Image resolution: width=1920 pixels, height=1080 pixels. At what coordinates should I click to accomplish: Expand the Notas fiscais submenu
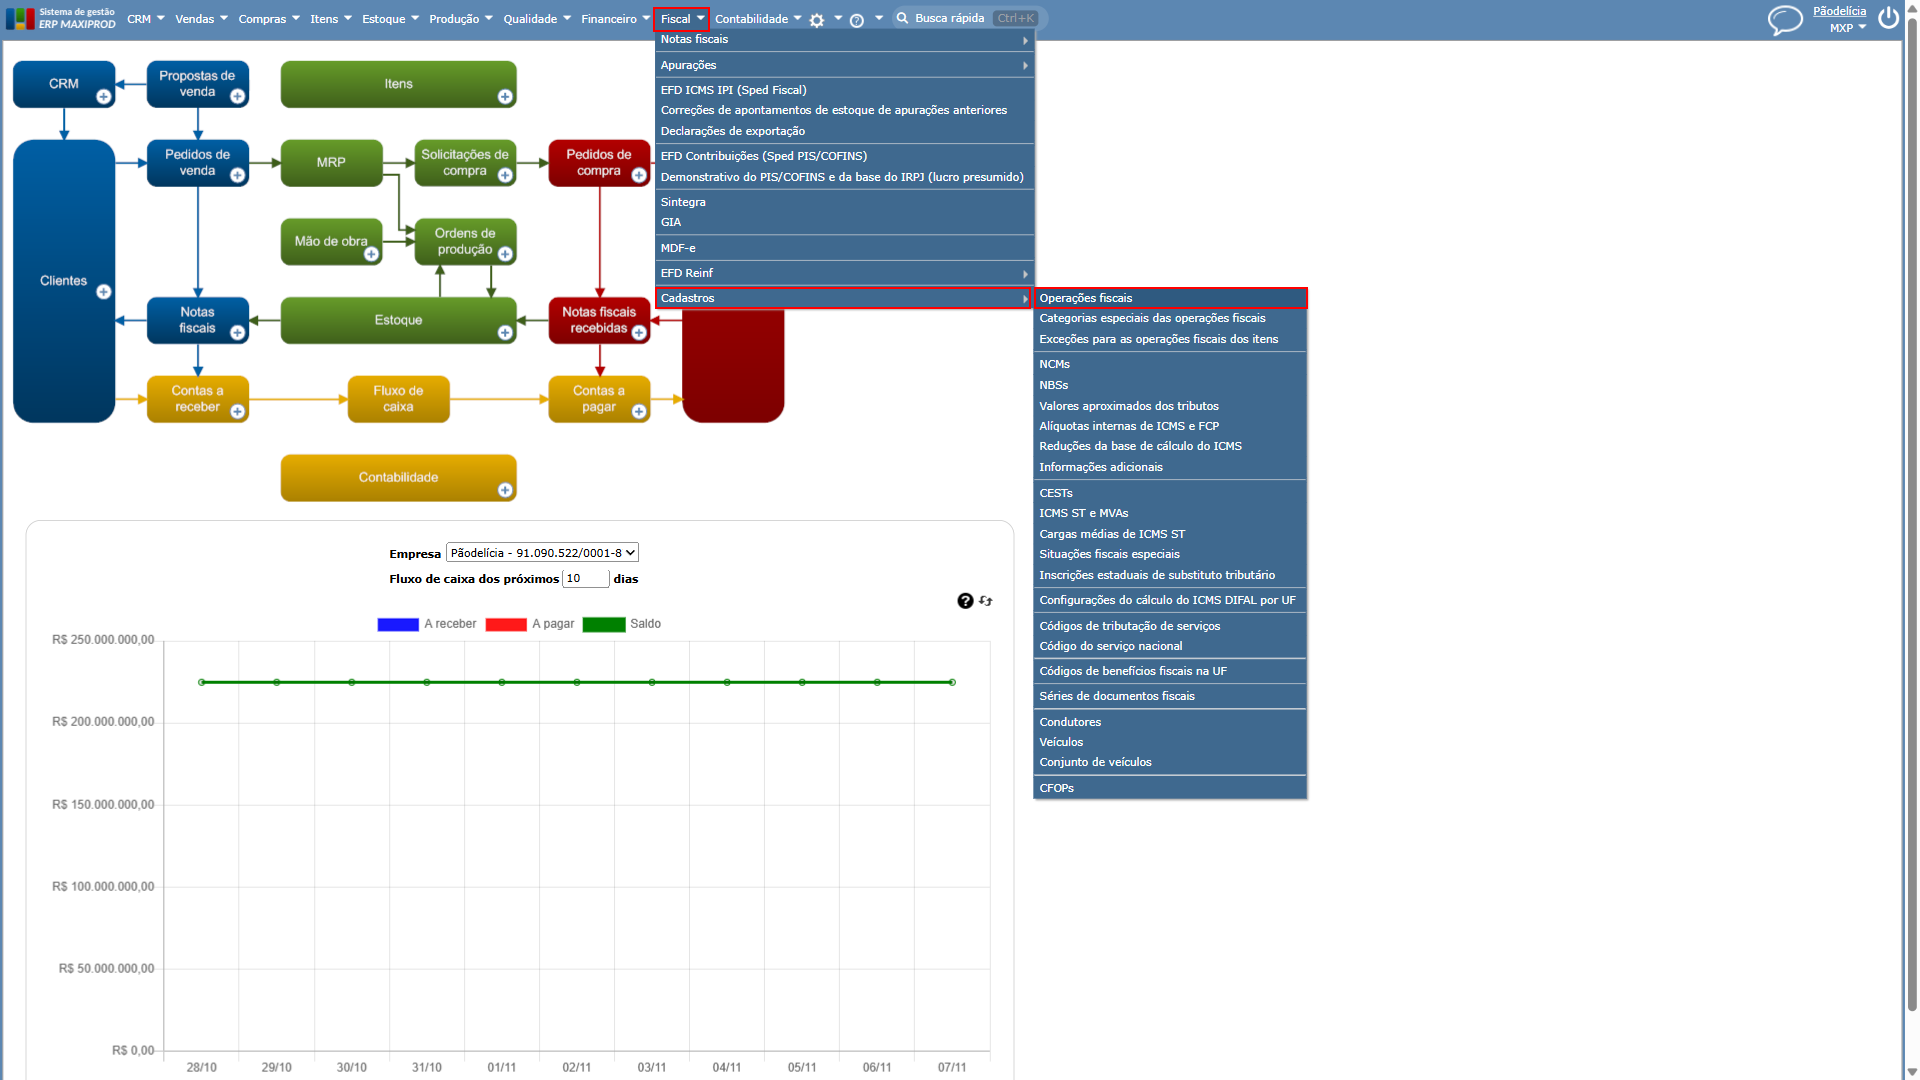(x=845, y=40)
